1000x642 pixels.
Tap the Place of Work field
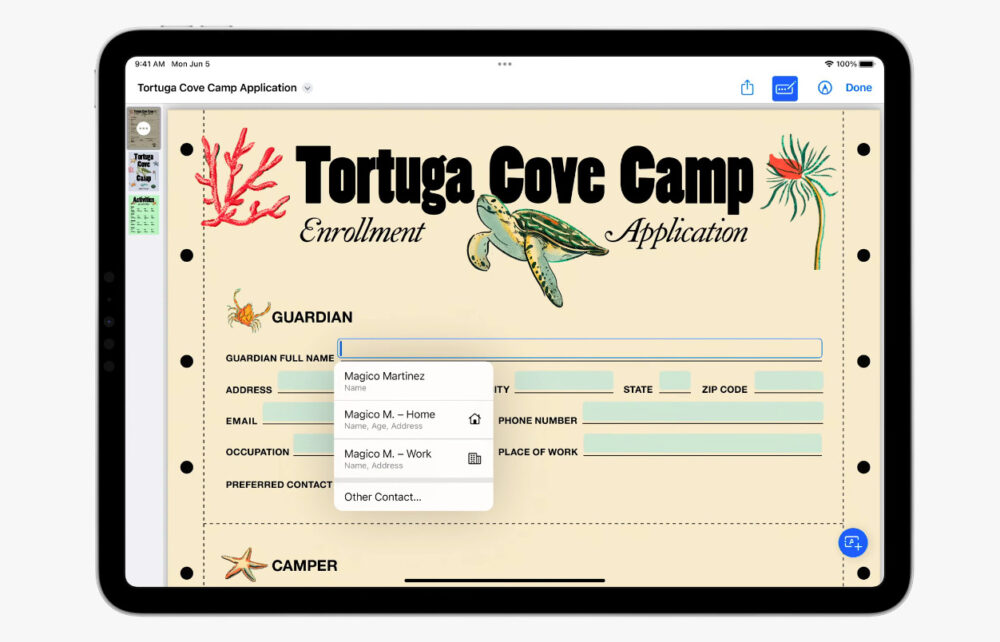coord(702,444)
